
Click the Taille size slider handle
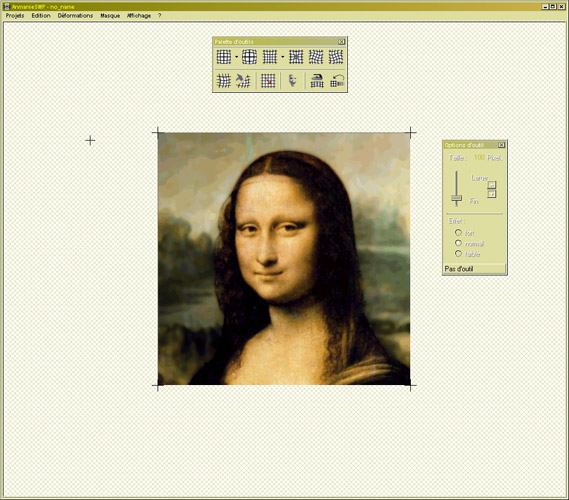click(457, 198)
